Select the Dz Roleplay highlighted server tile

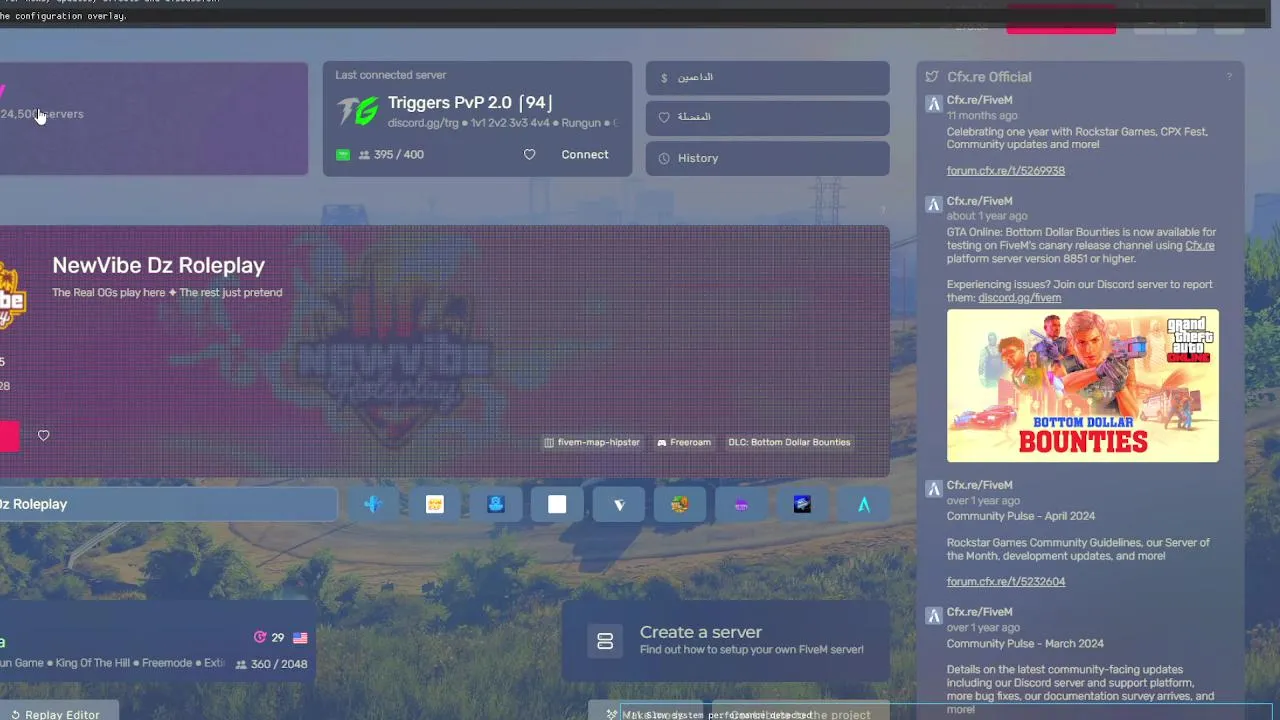[x=168, y=504]
